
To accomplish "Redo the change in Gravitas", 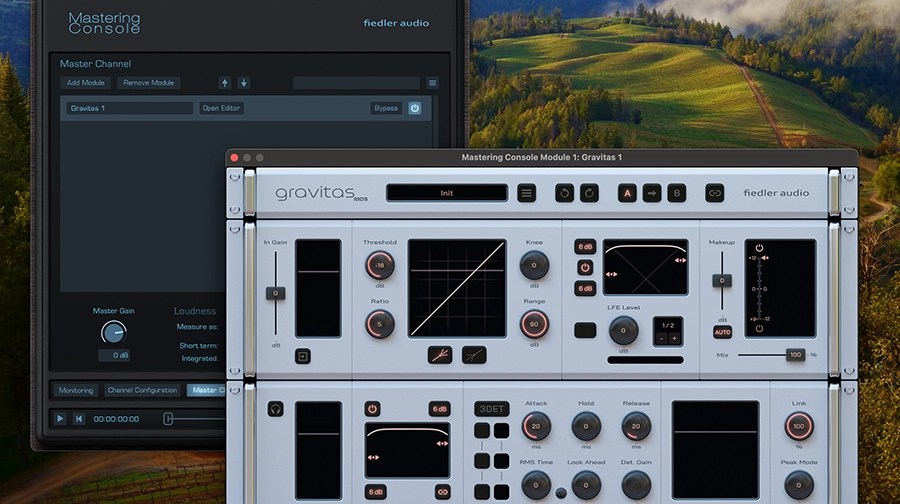I will coord(589,193).
